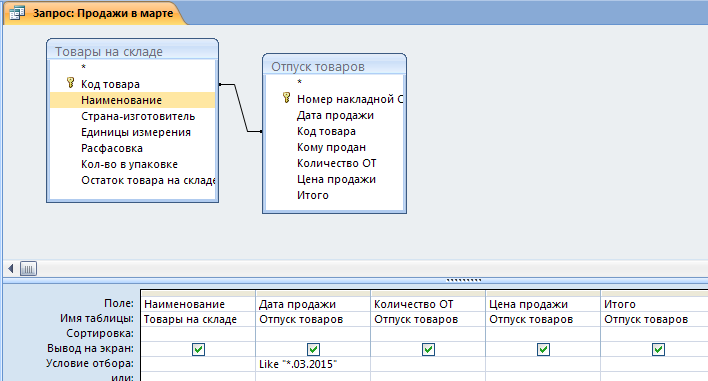
Task: Click key icon next to Номер накладной
Action: coord(286,98)
